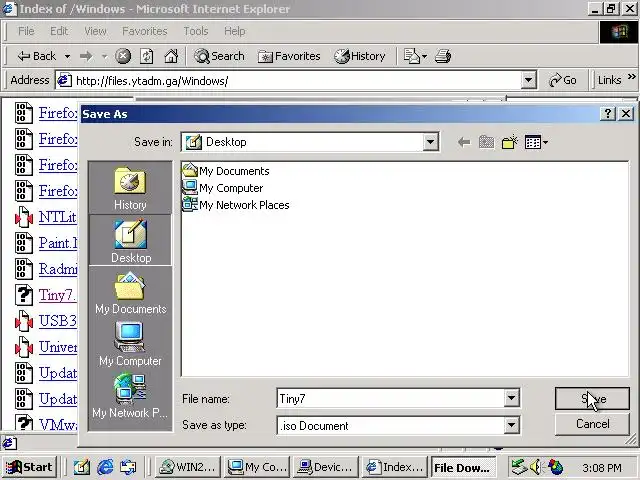Select My Network Places in places bar

[x=130, y=396]
